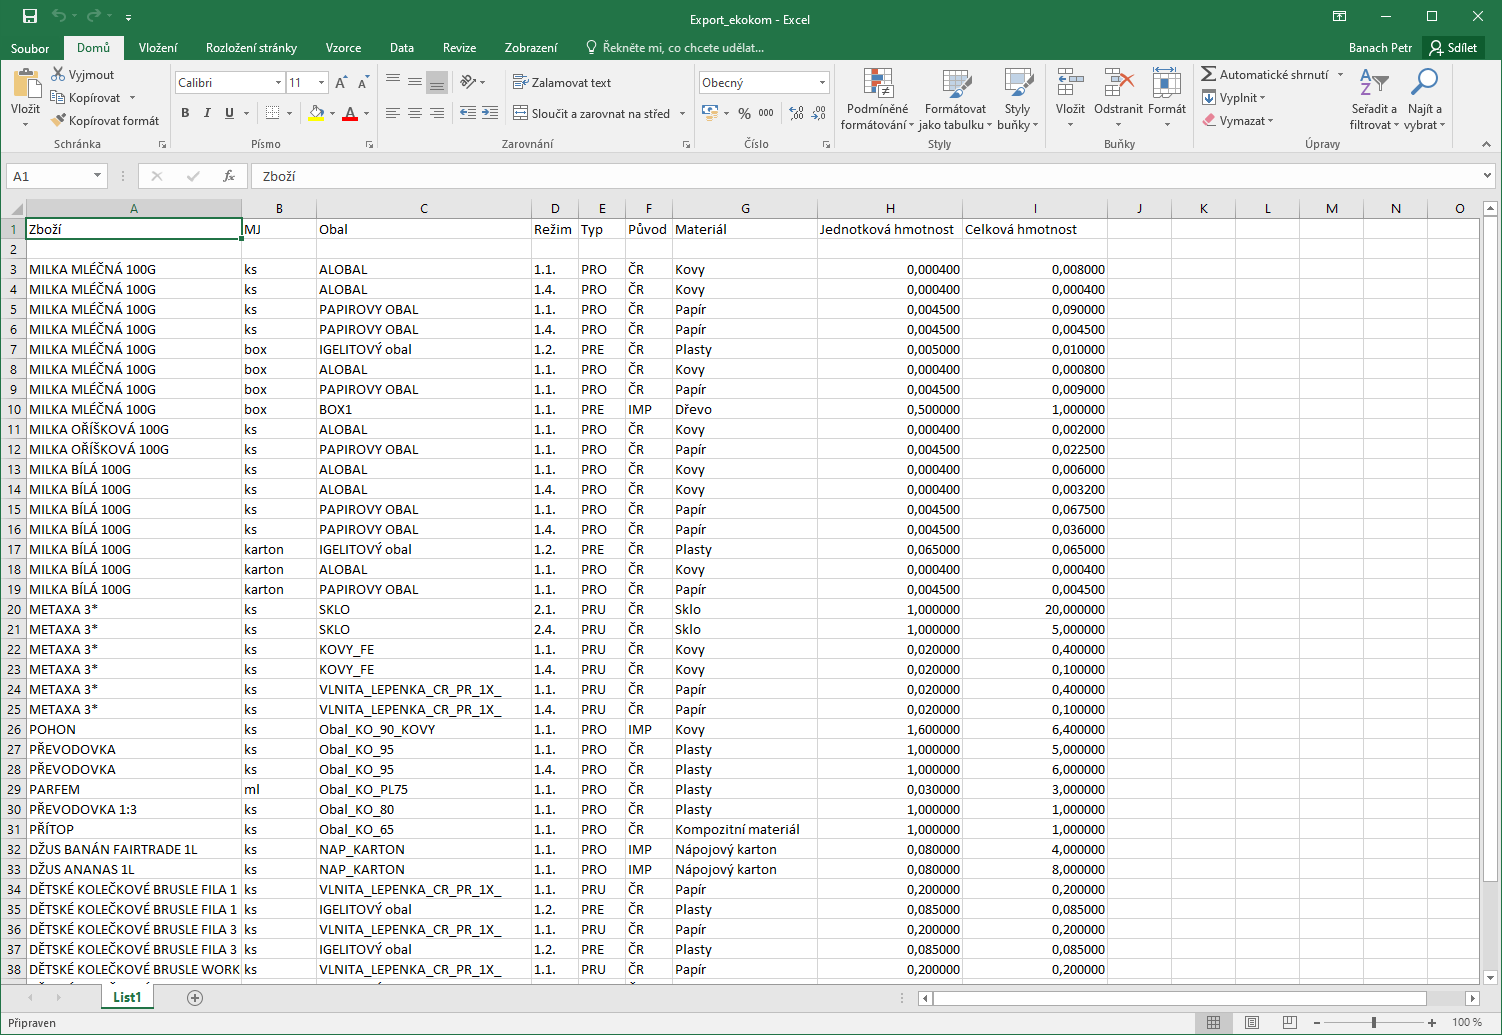Expand the font name Calibri dropdown
The image size is (1502, 1035).
coord(277,83)
